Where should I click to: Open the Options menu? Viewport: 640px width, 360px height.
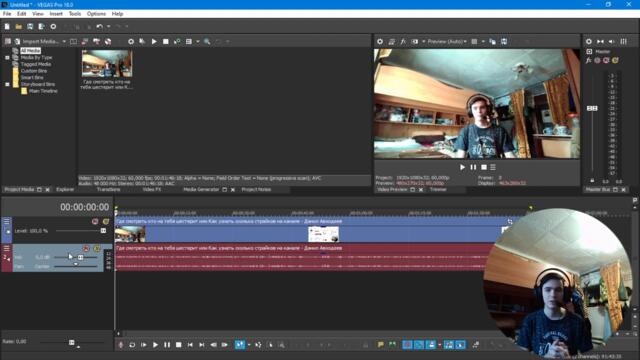pos(96,14)
